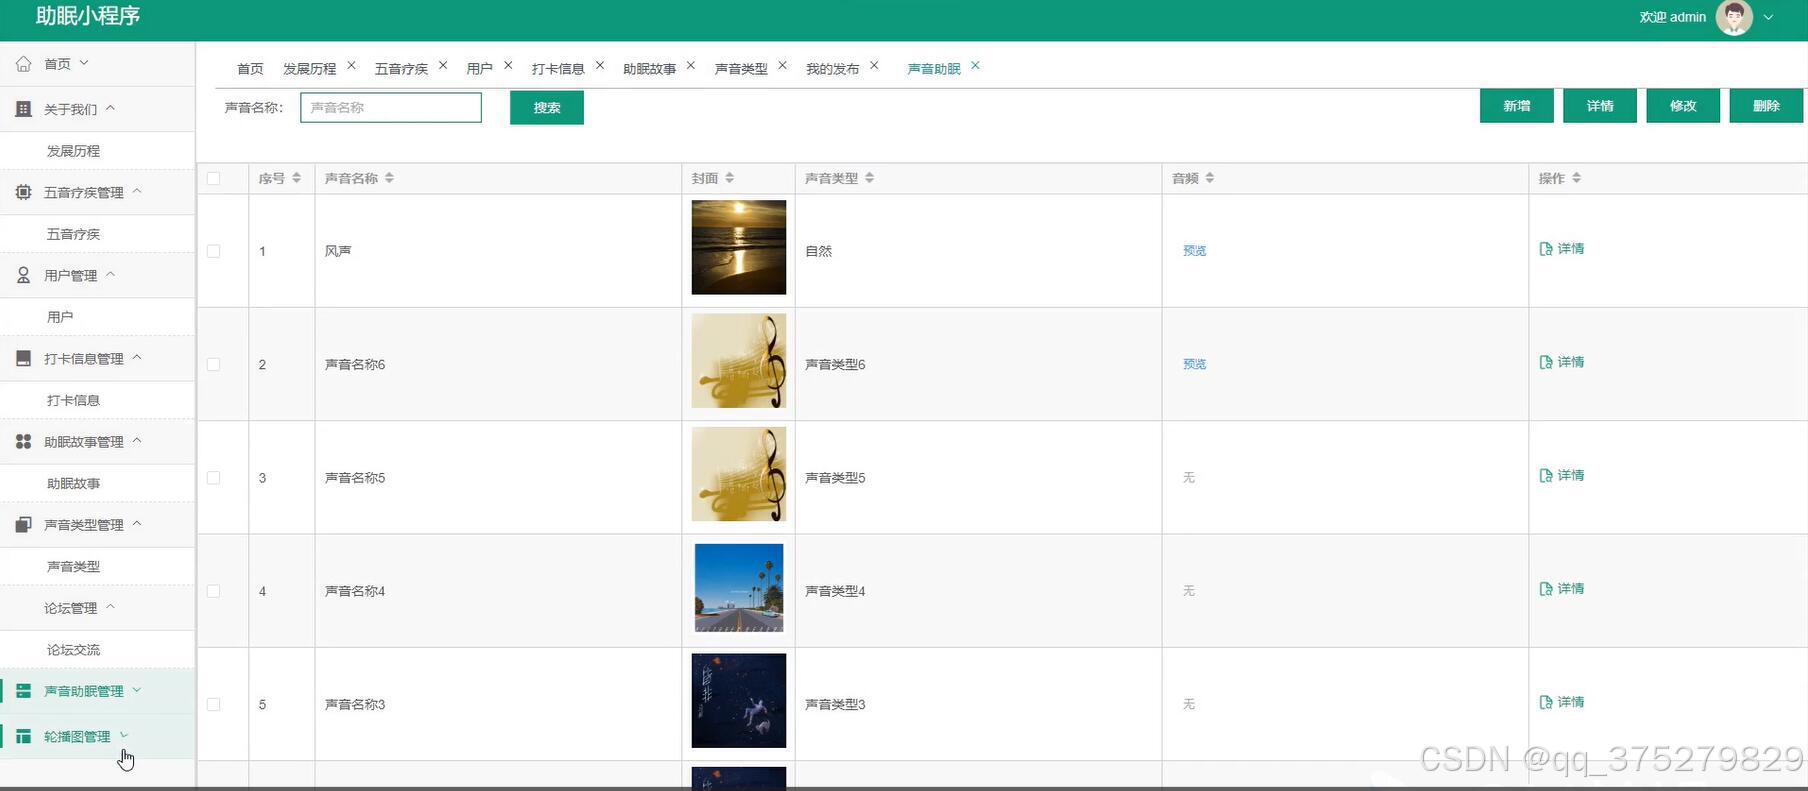Close the 助眠故事 tab
1808x791 pixels.
click(x=691, y=66)
